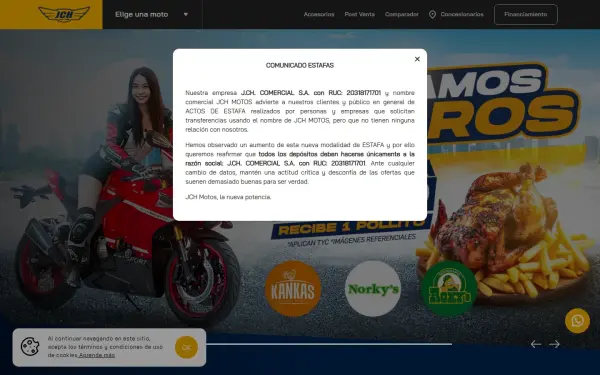Click the Norky's restaurant logo
The width and height of the screenshot is (600, 375).
click(x=373, y=289)
